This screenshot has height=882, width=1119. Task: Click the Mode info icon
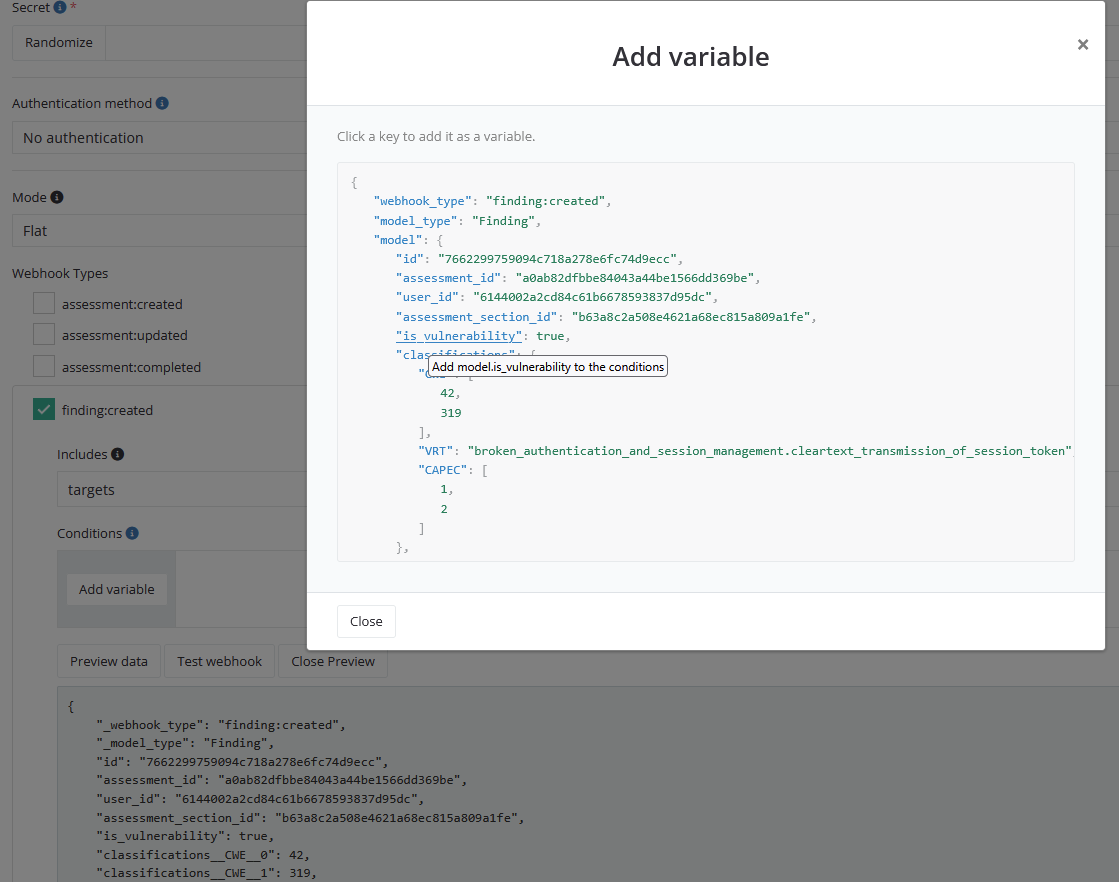57,198
